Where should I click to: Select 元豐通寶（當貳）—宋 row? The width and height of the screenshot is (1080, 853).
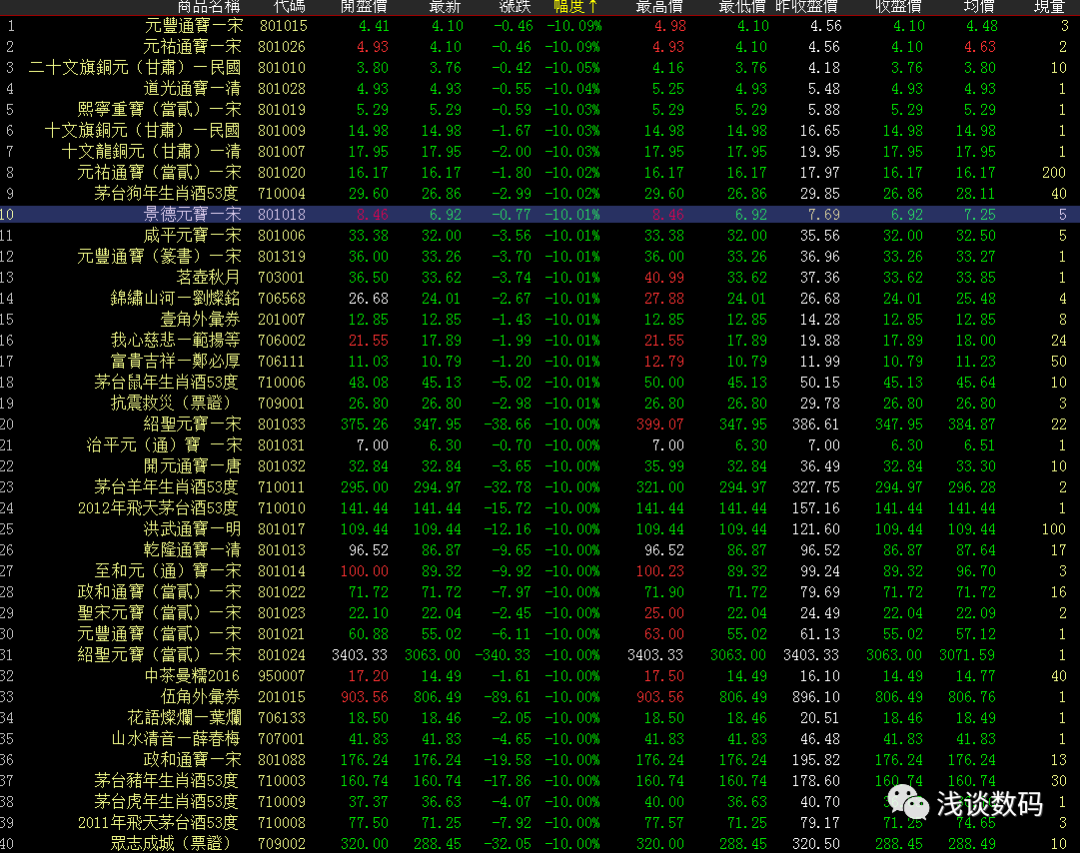tap(540, 634)
